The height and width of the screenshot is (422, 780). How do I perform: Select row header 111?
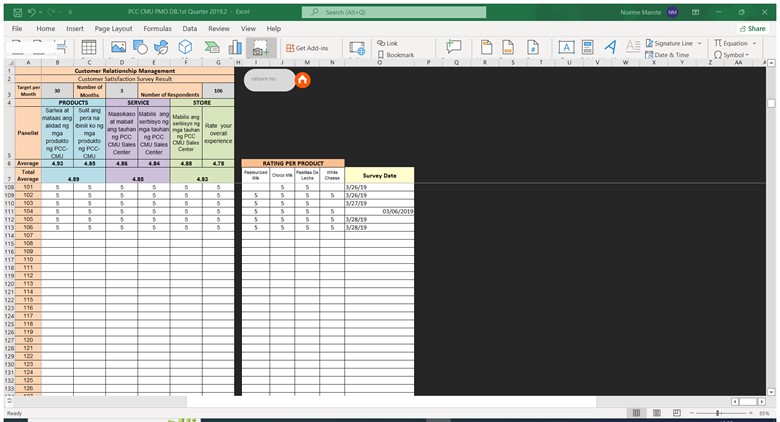pos(9,211)
